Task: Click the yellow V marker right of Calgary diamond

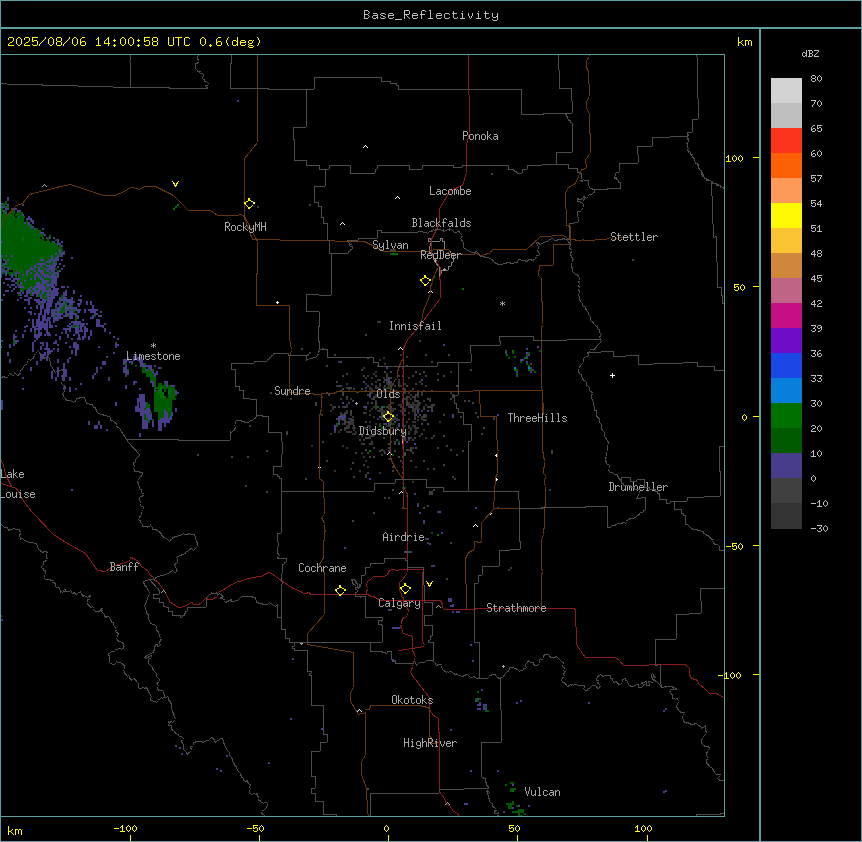Action: 429,584
